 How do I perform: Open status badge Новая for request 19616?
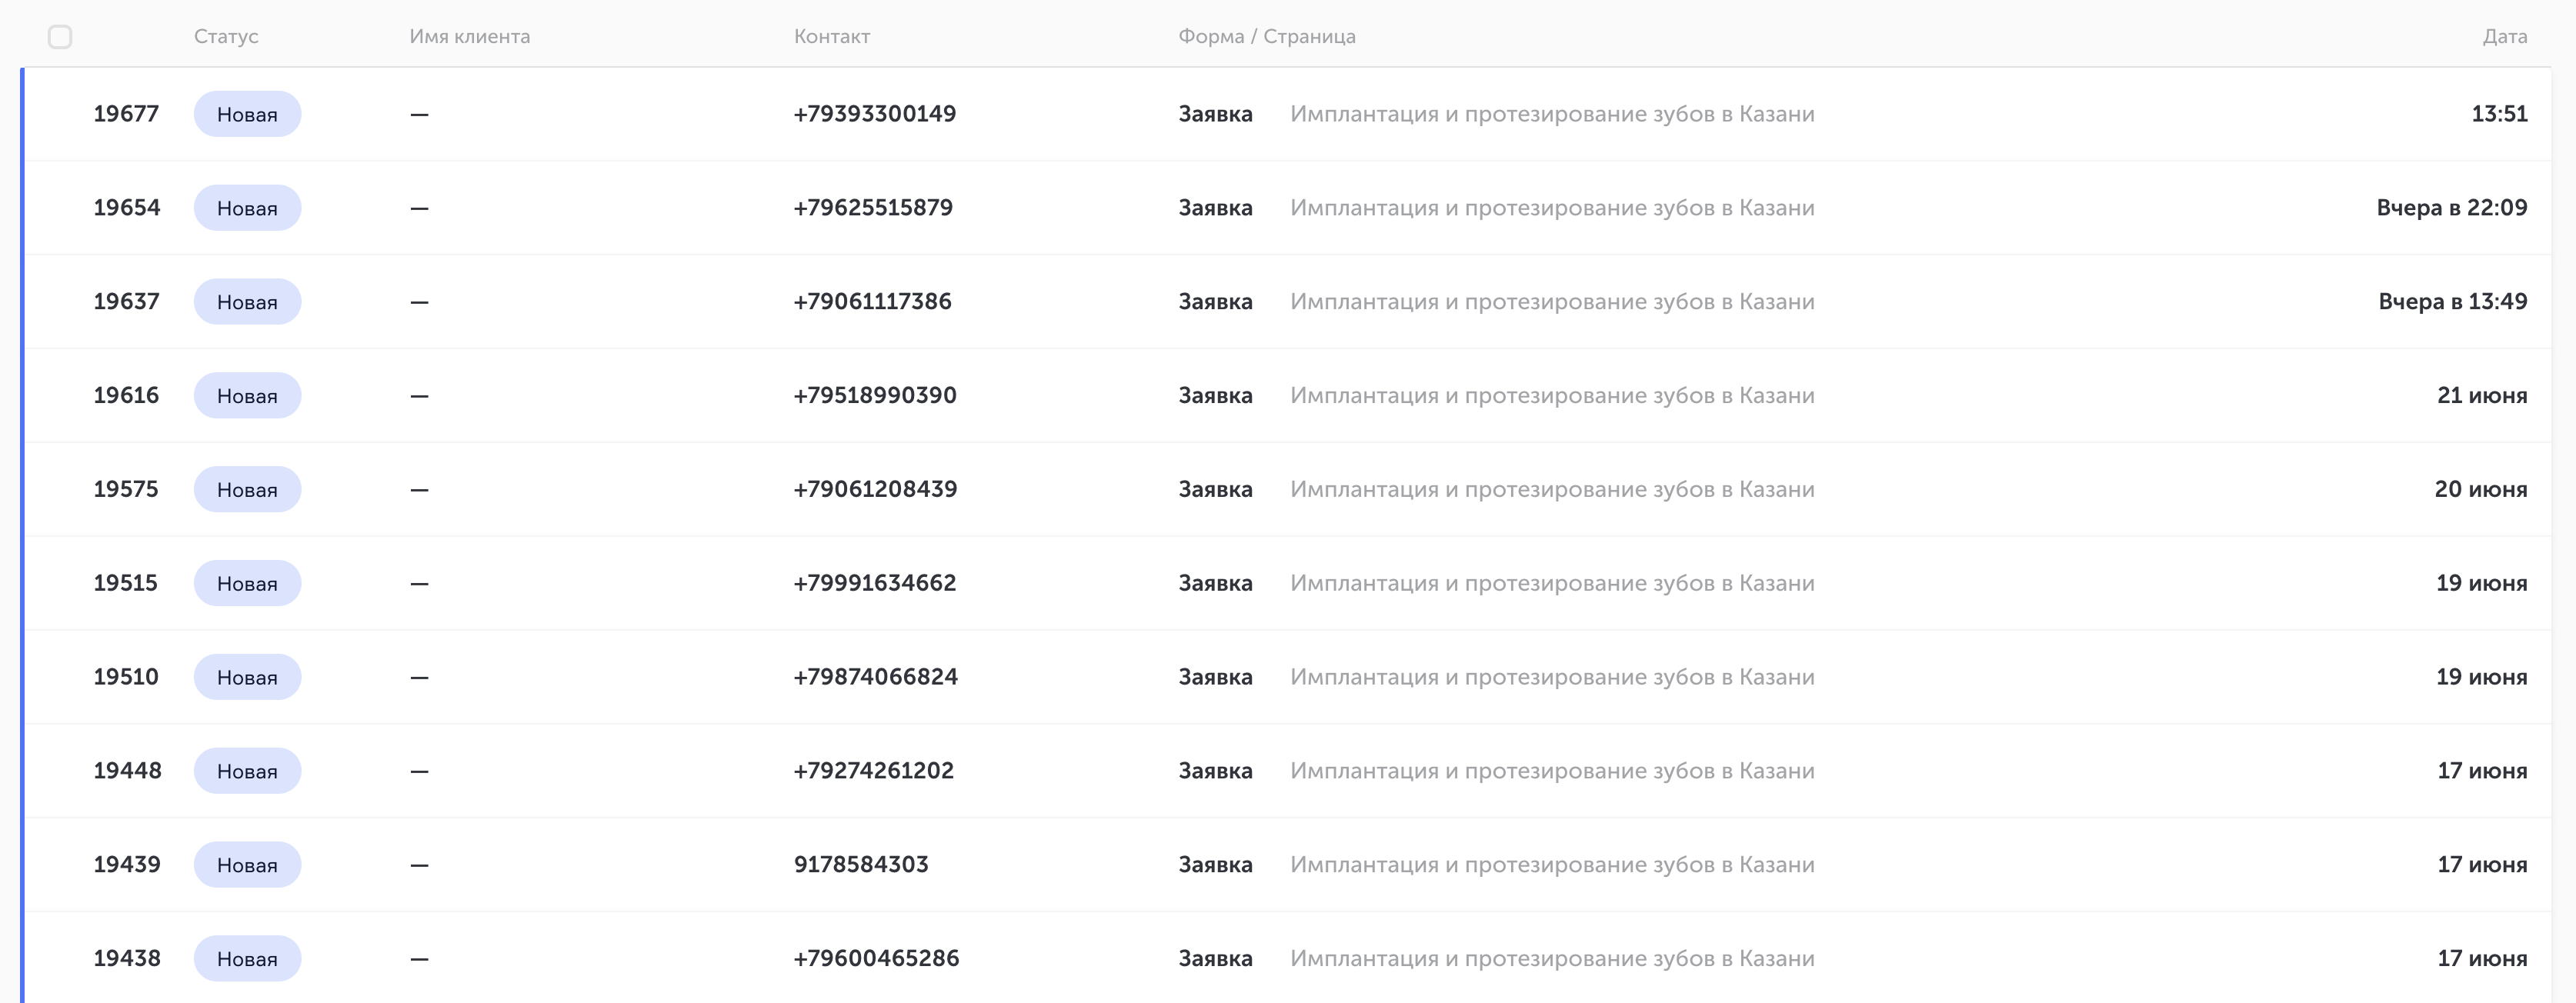point(247,396)
